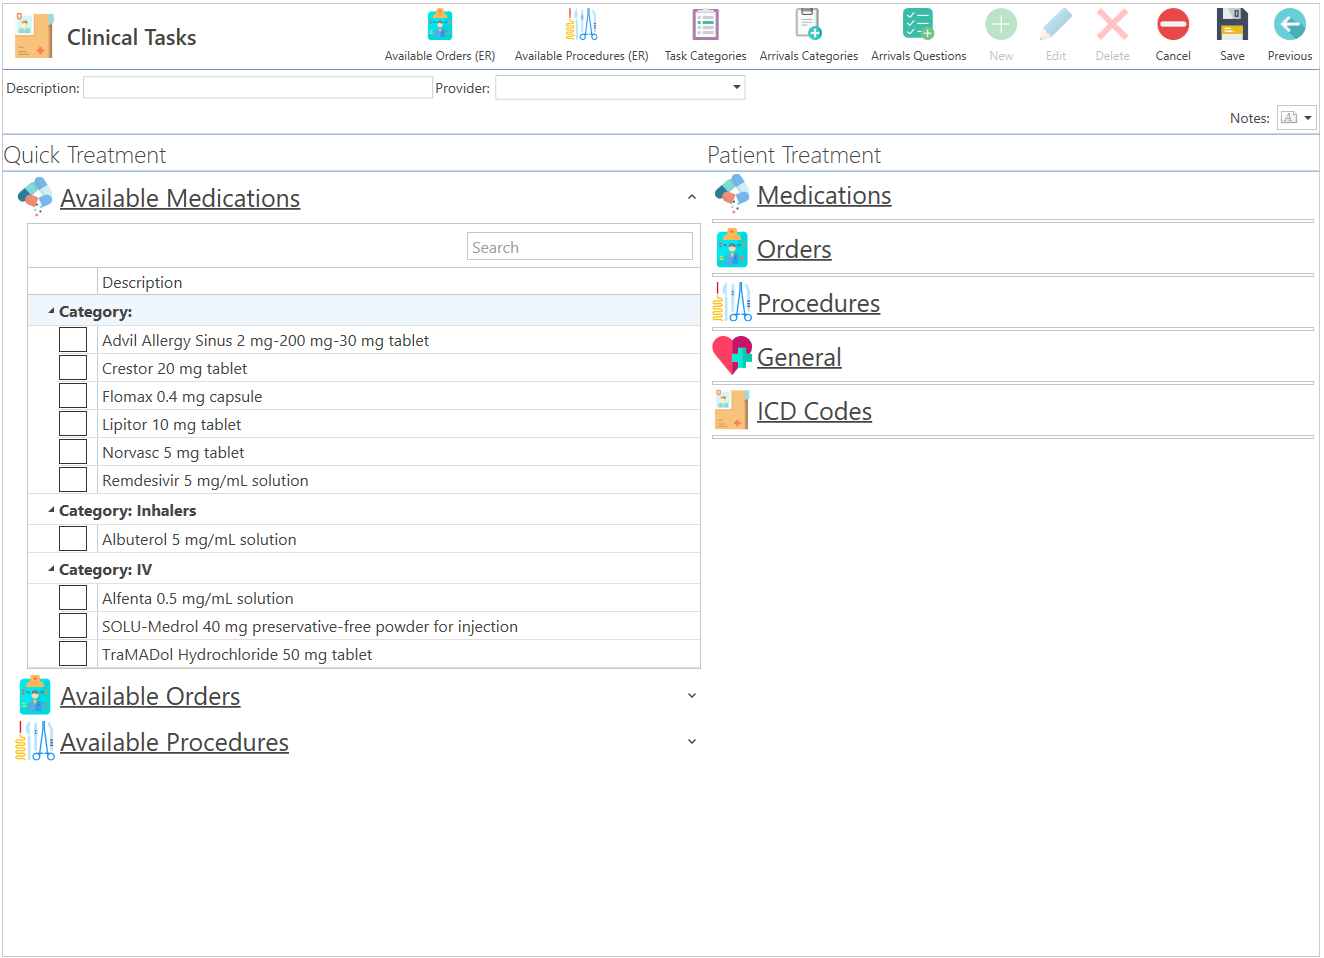Screen dimensions: 1324x958
Task: Select Crestor 20 mg tablet text
Action: 174,368
